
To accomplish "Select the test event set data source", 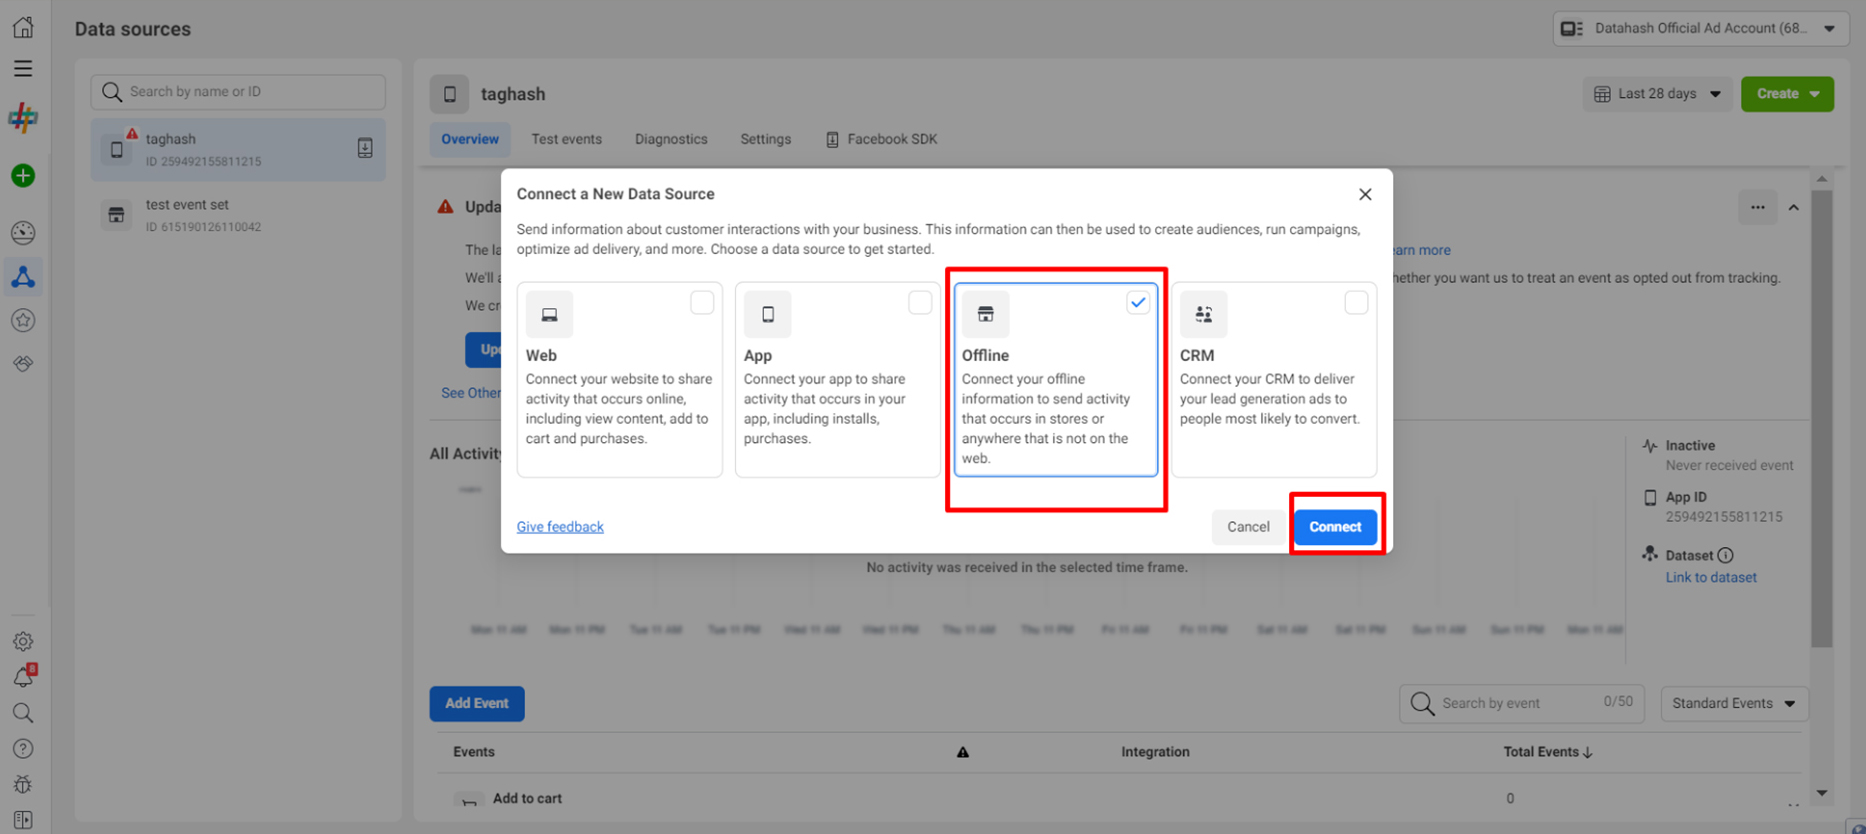I will tap(238, 215).
